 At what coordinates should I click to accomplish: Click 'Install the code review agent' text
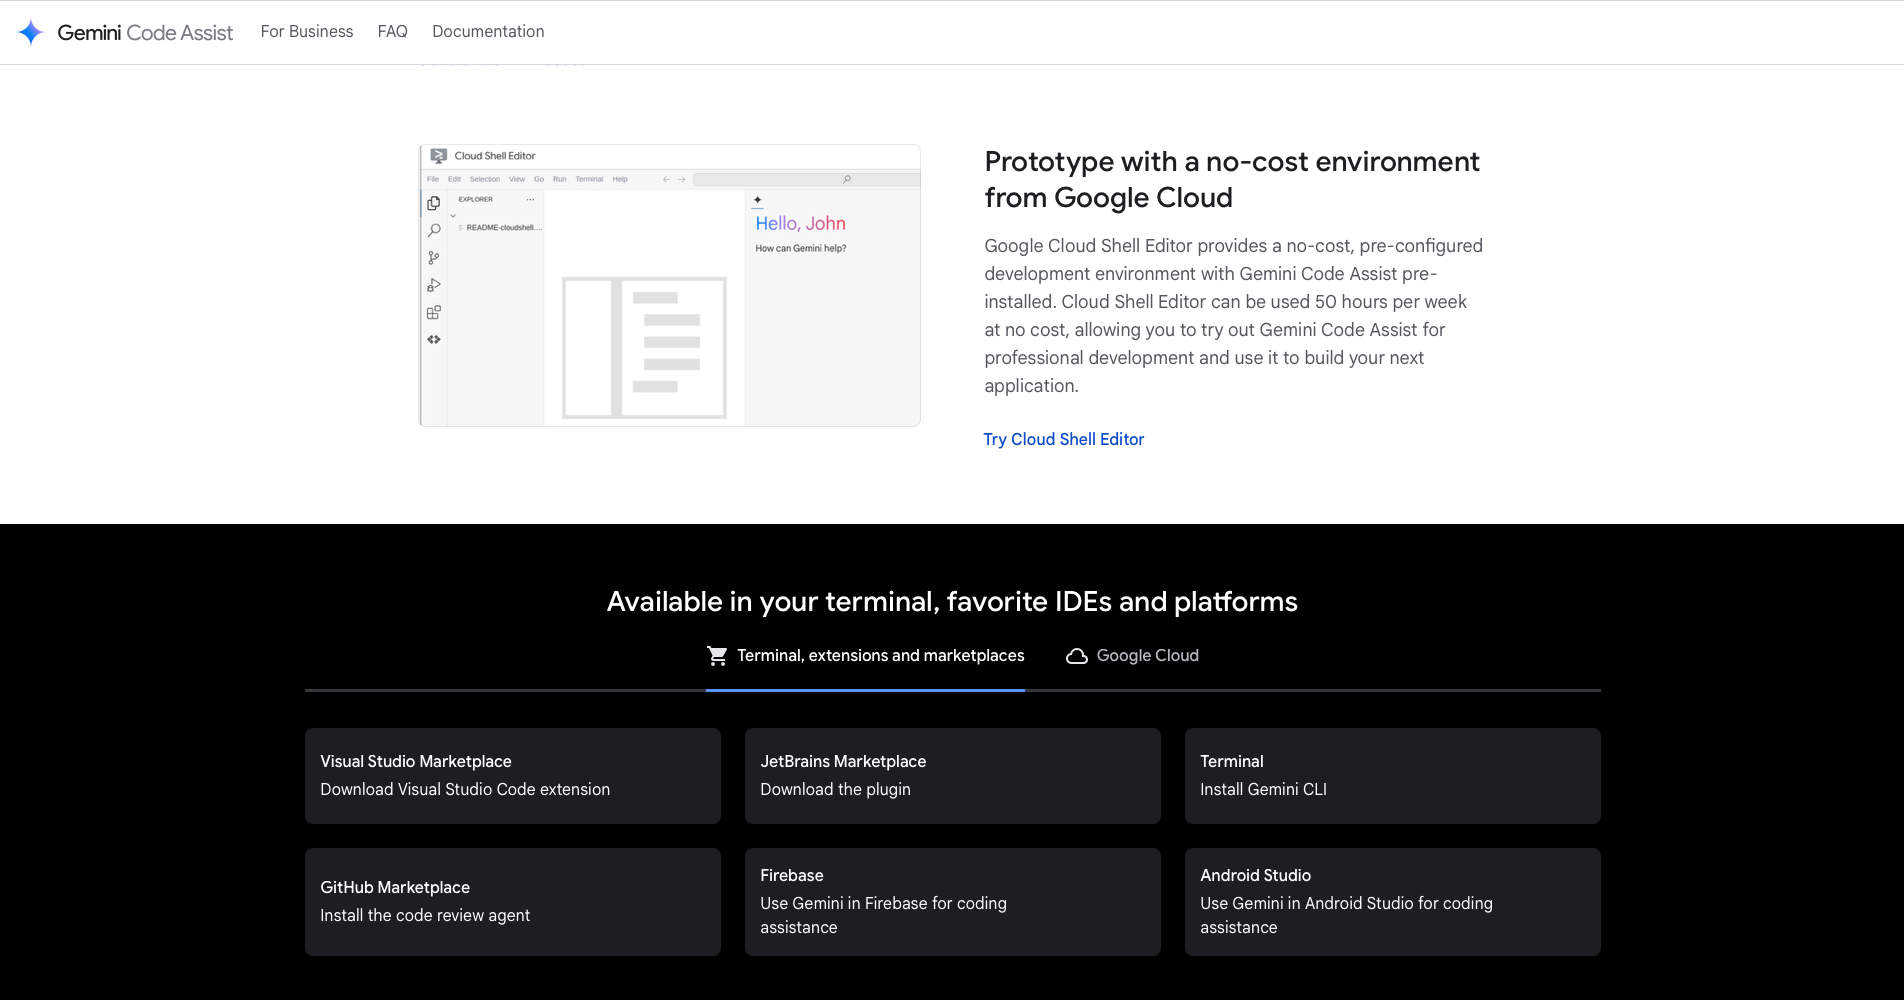425,916
